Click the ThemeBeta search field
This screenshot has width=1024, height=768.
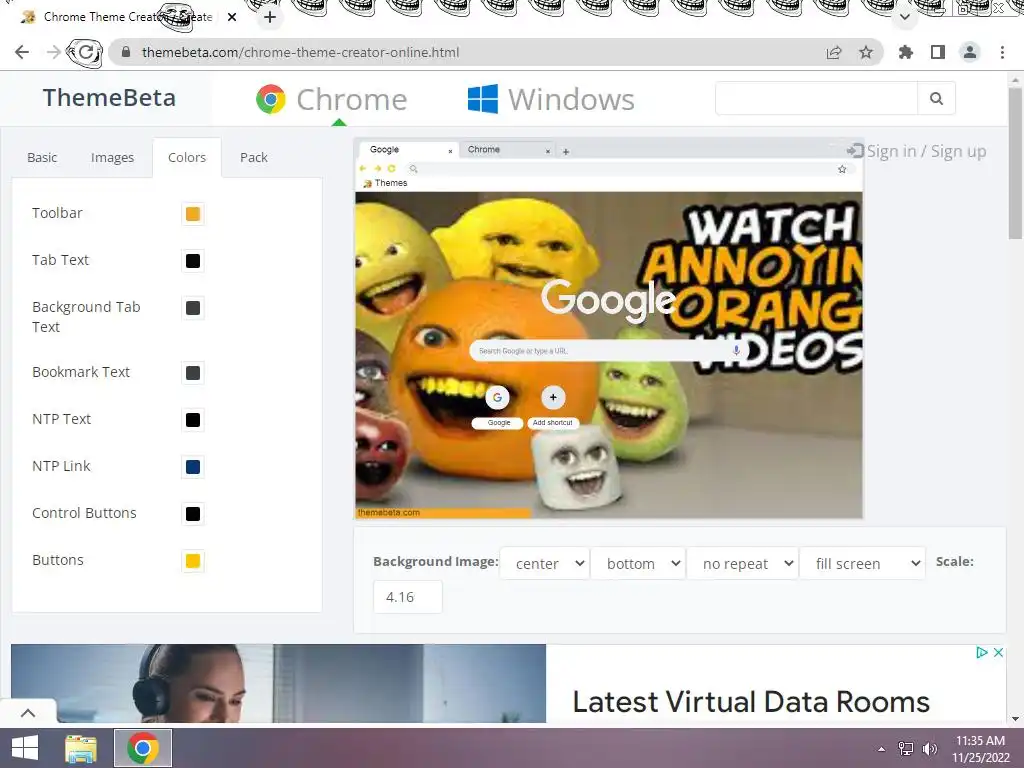pyautogui.click(x=816, y=99)
